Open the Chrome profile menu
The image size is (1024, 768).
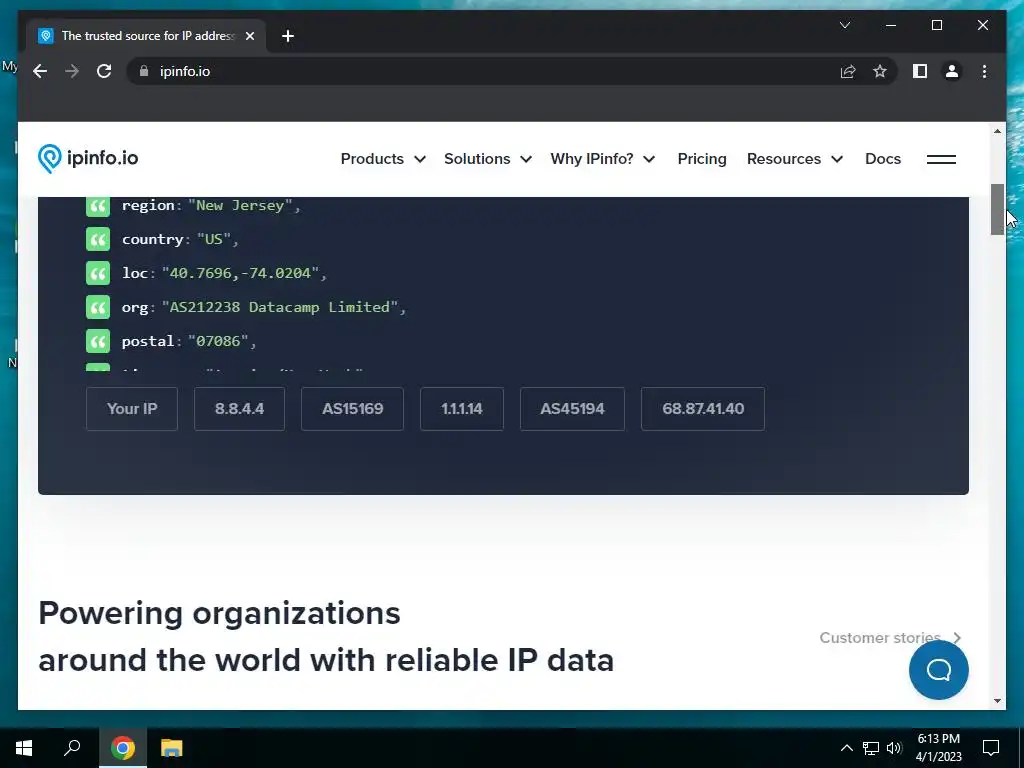tap(952, 71)
